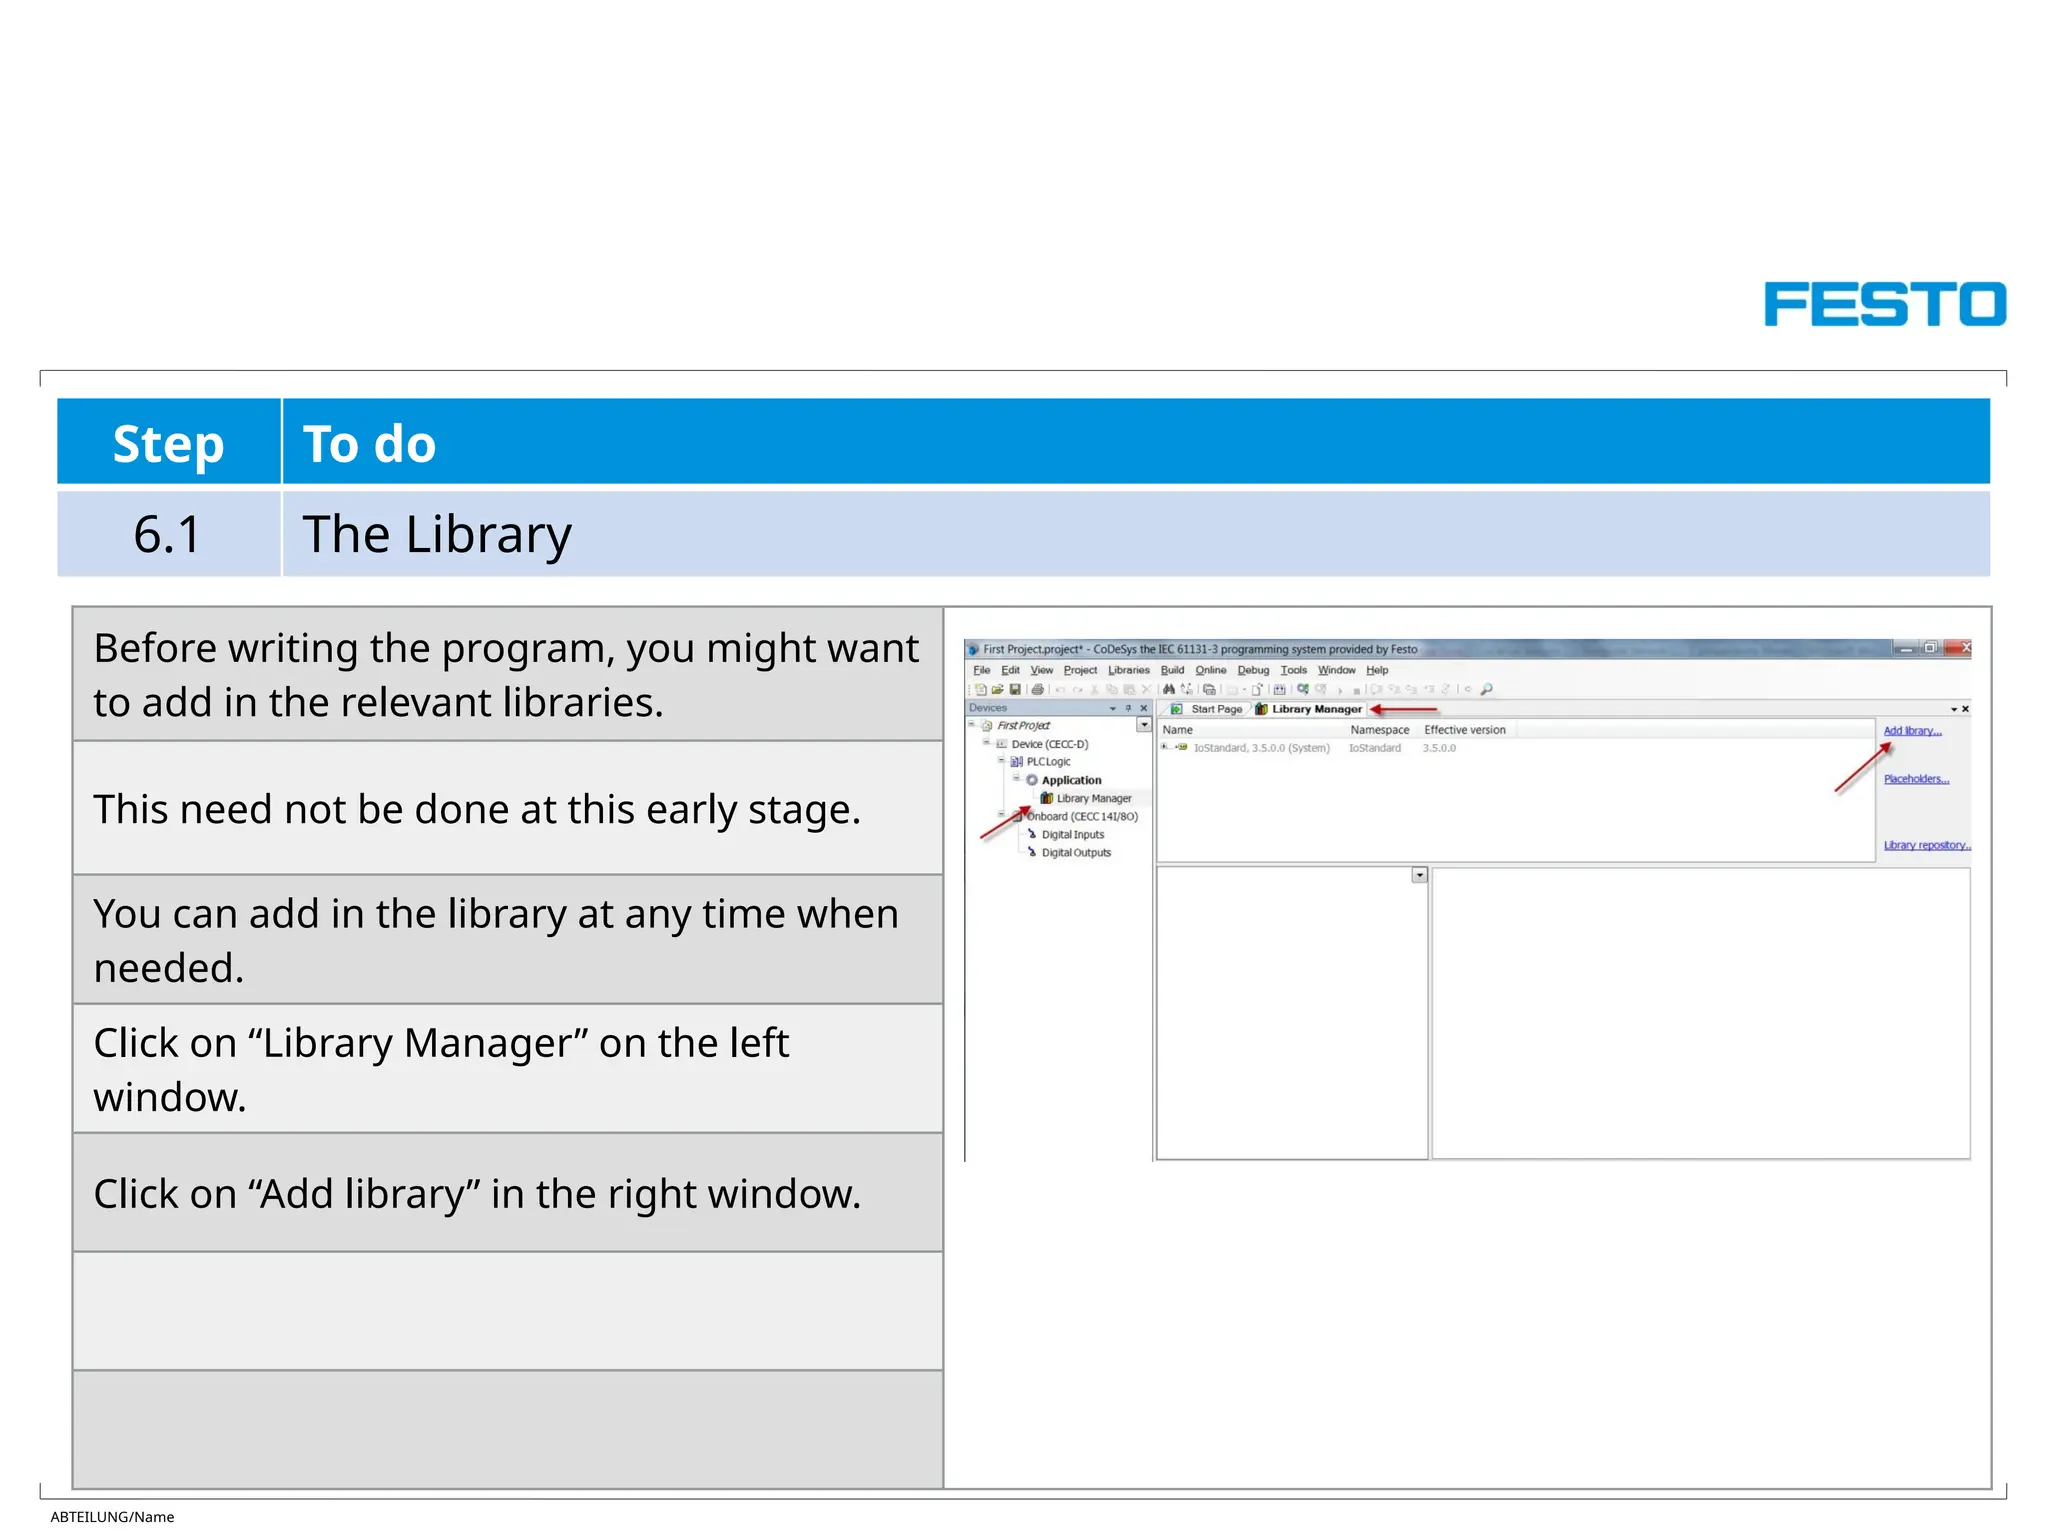Select Digital Outputs in the device tree
This screenshot has width=2048, height=1536.
(1076, 853)
